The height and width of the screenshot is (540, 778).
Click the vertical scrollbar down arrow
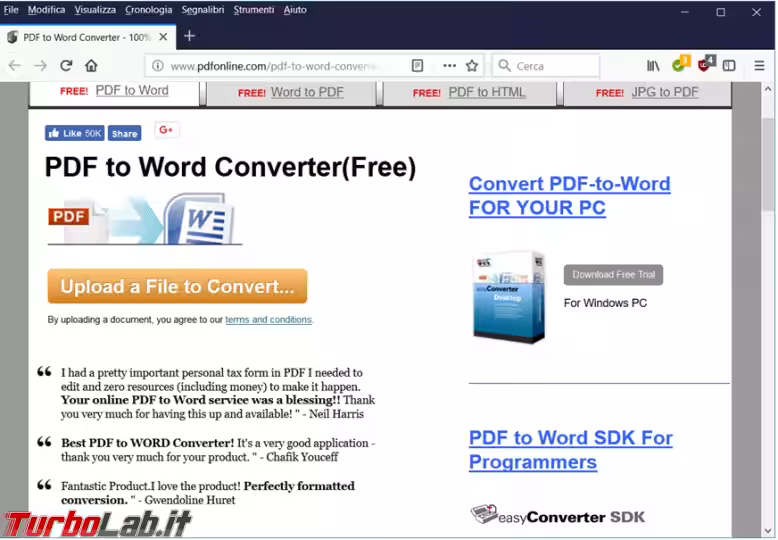coord(768,530)
